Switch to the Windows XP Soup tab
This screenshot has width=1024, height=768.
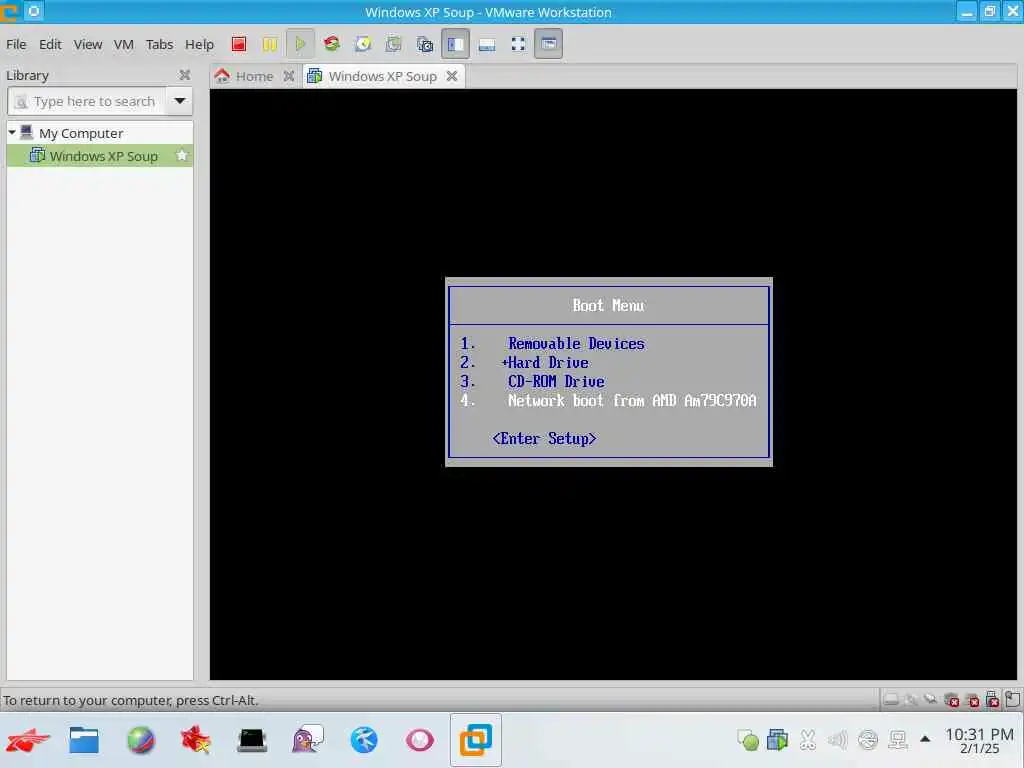pyautogui.click(x=382, y=76)
